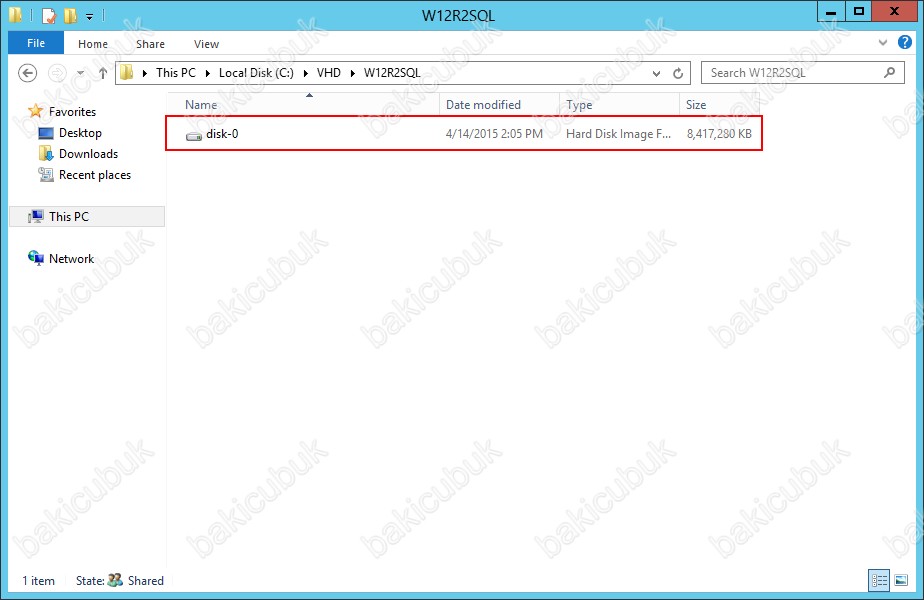The width and height of the screenshot is (924, 600).
Task: Click the Shared state icon
Action: [116, 581]
